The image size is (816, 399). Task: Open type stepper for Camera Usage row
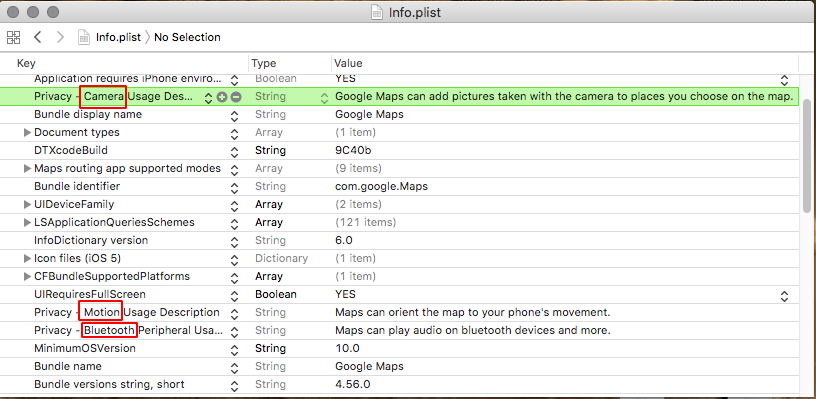pyautogui.click(x=324, y=97)
